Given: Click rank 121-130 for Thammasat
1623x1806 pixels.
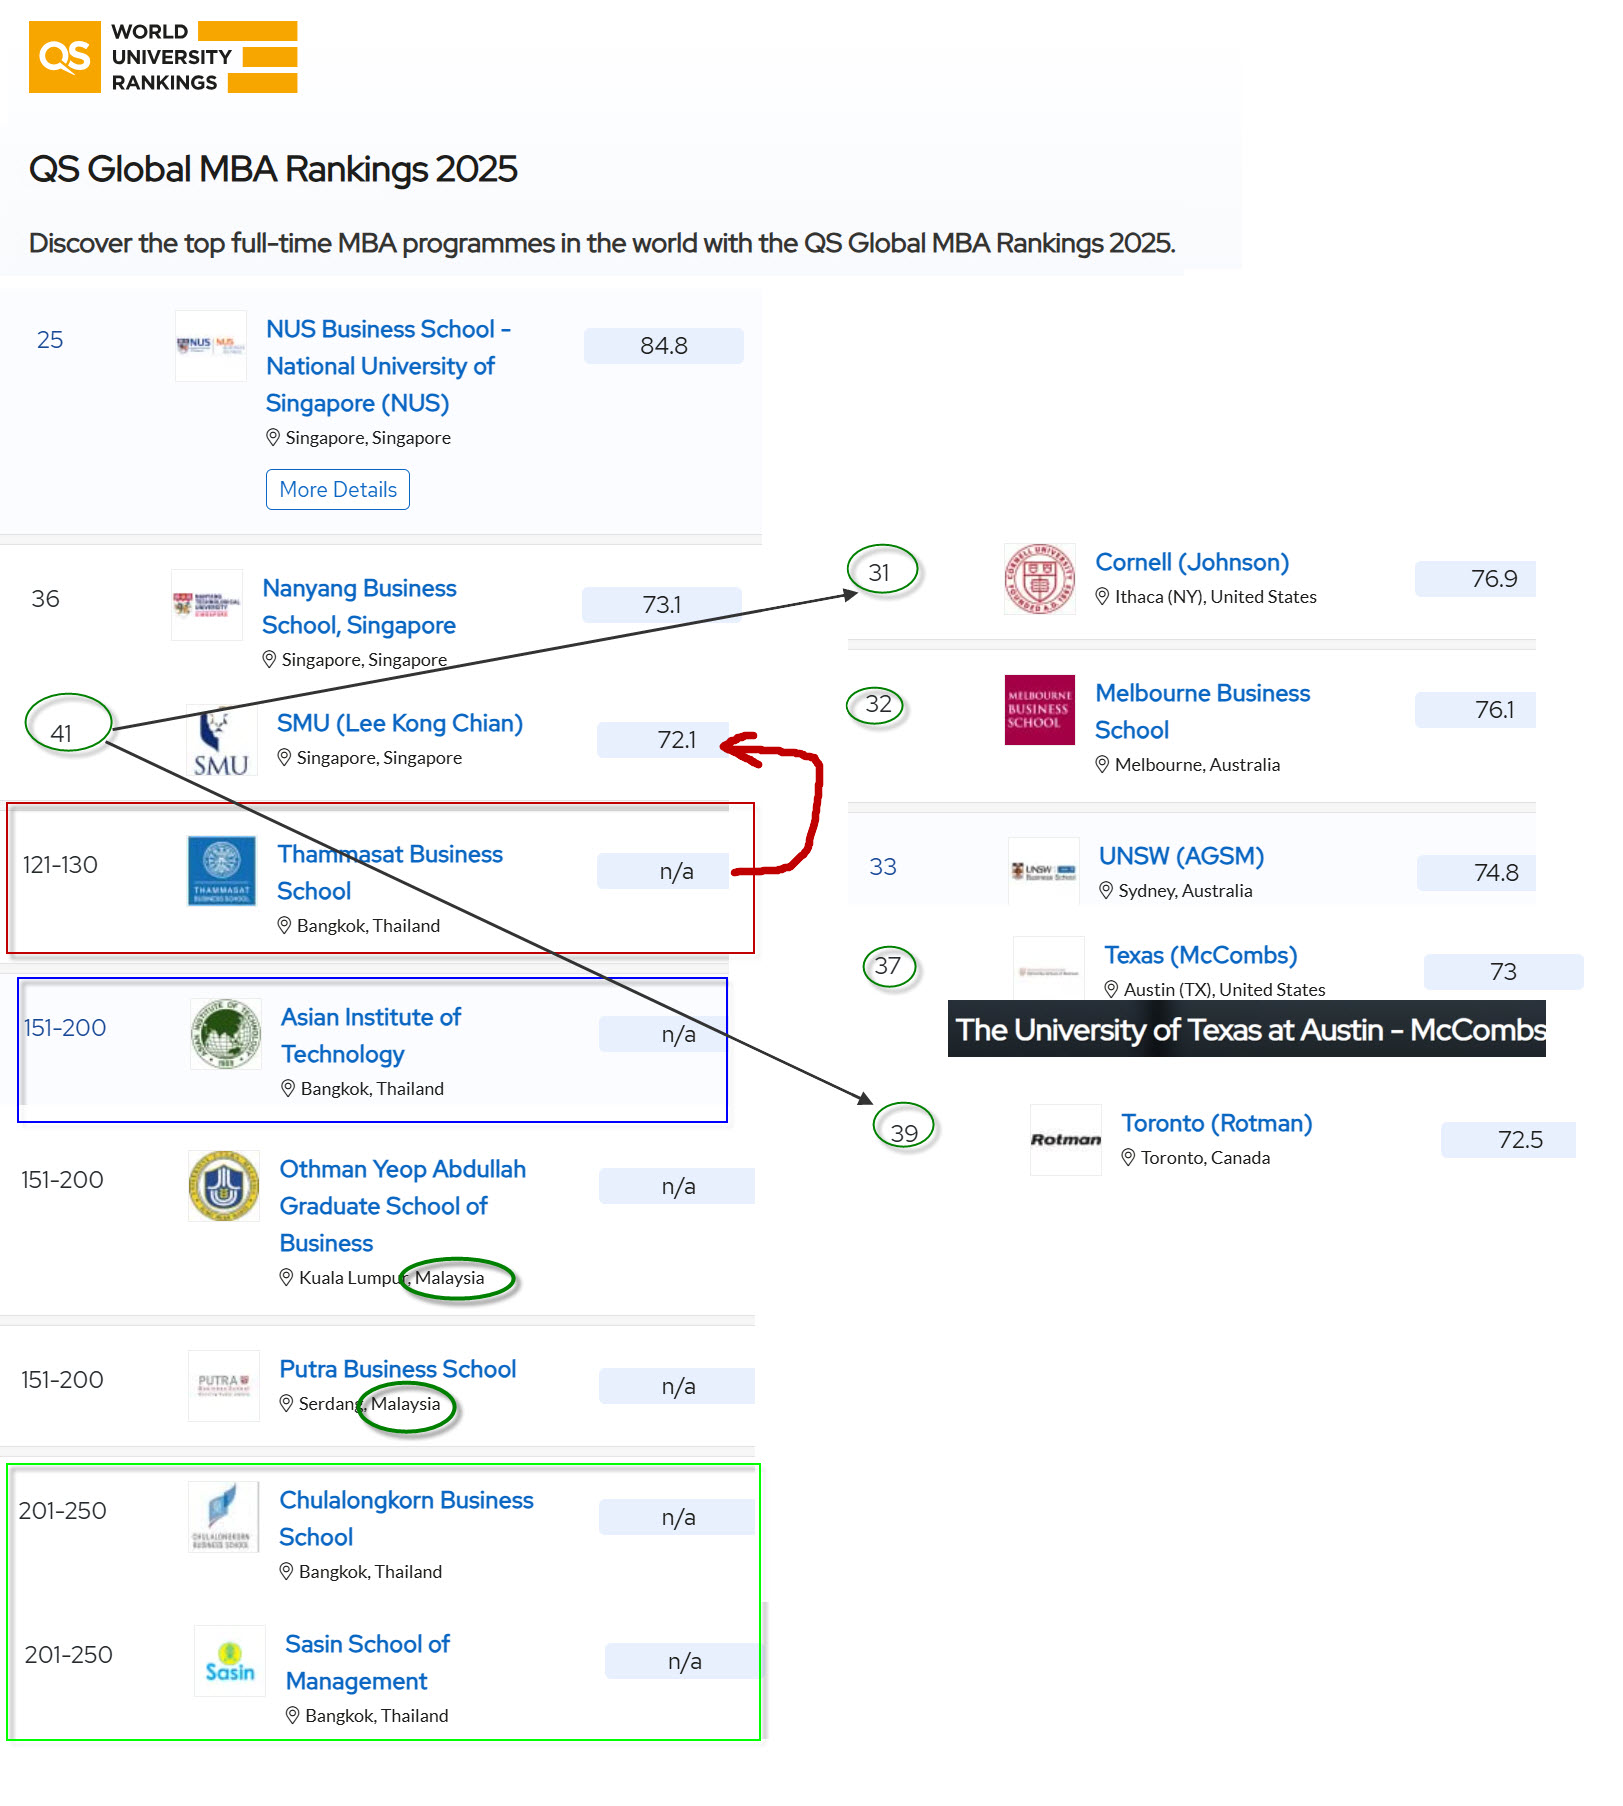Looking at the screenshot, I should 60,865.
